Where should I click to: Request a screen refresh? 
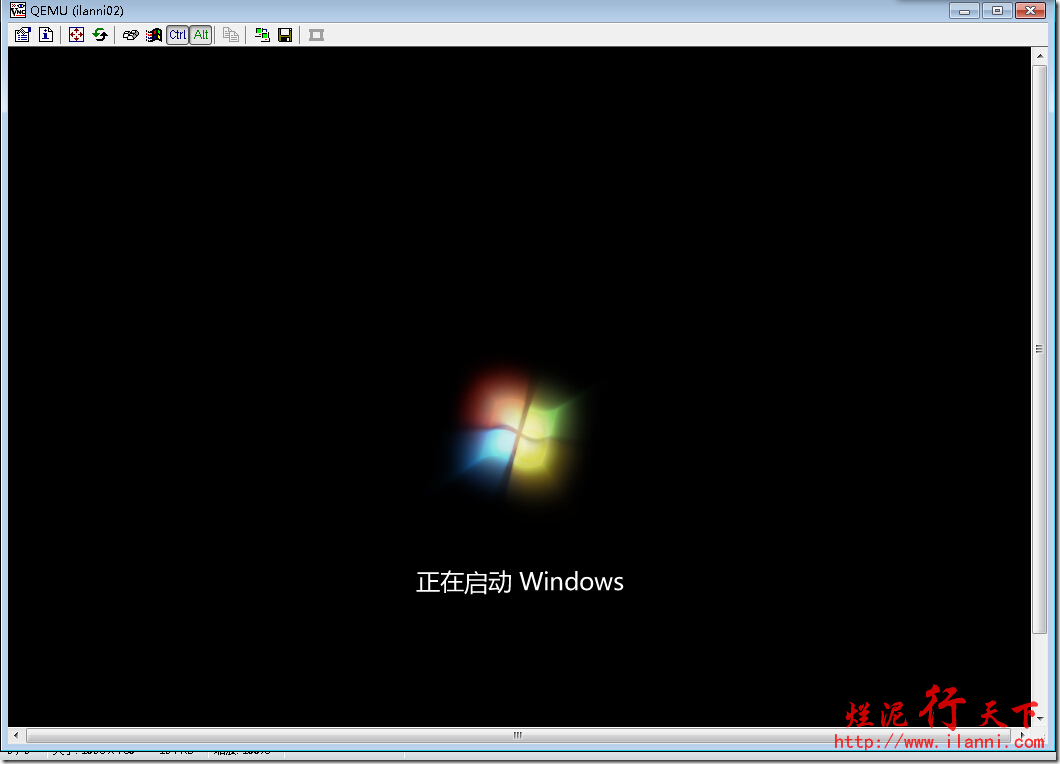[x=100, y=35]
